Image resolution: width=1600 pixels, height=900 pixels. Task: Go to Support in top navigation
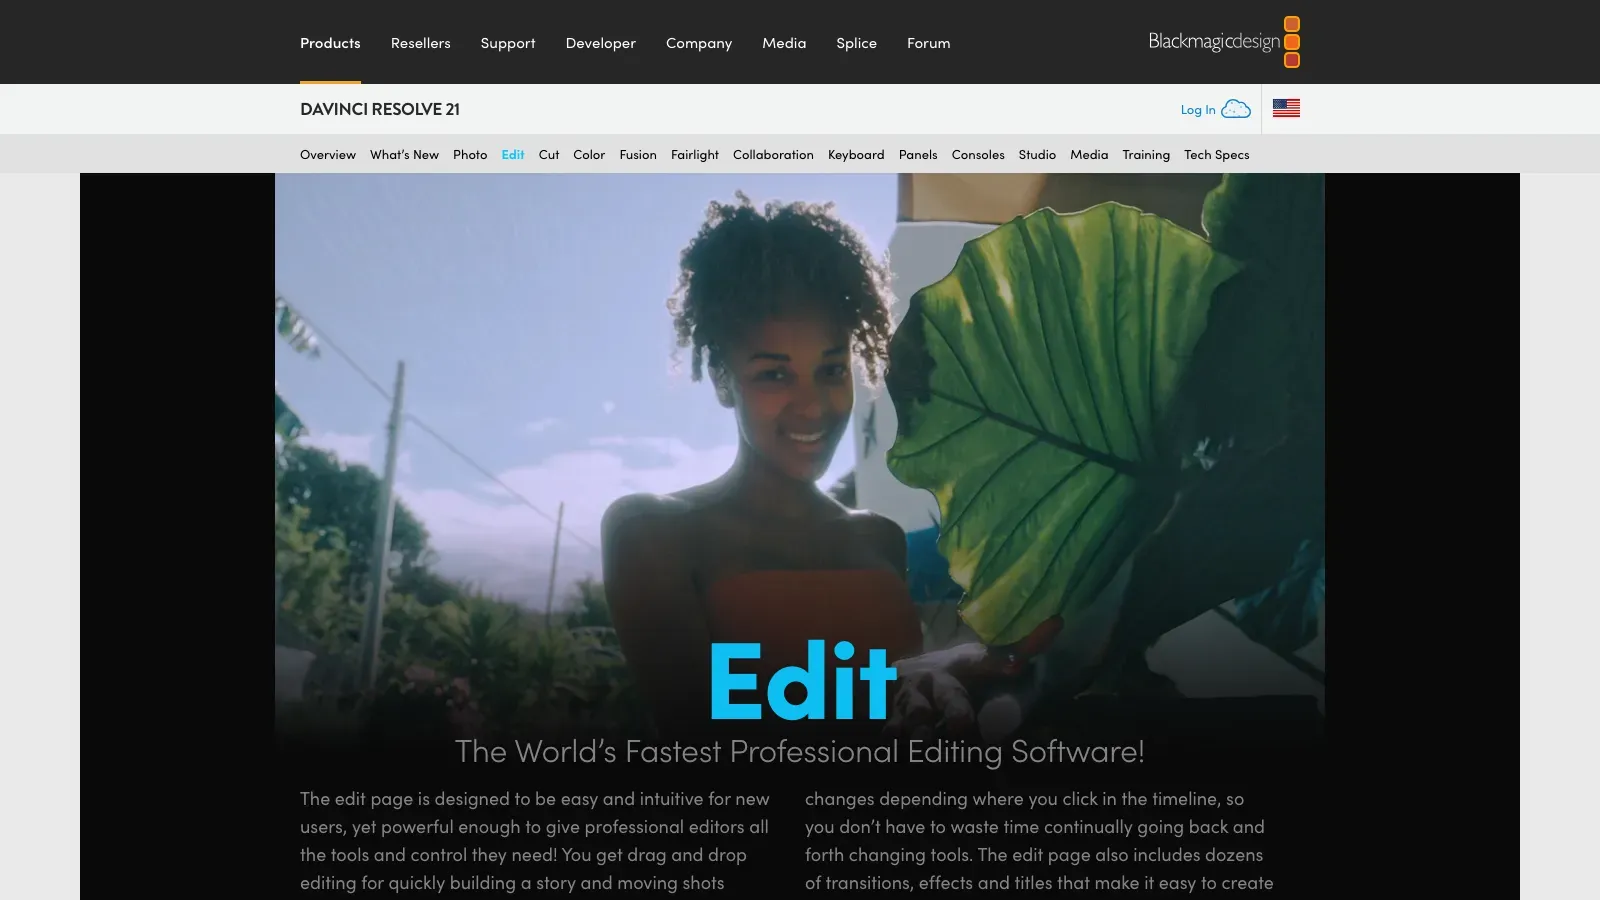click(508, 43)
